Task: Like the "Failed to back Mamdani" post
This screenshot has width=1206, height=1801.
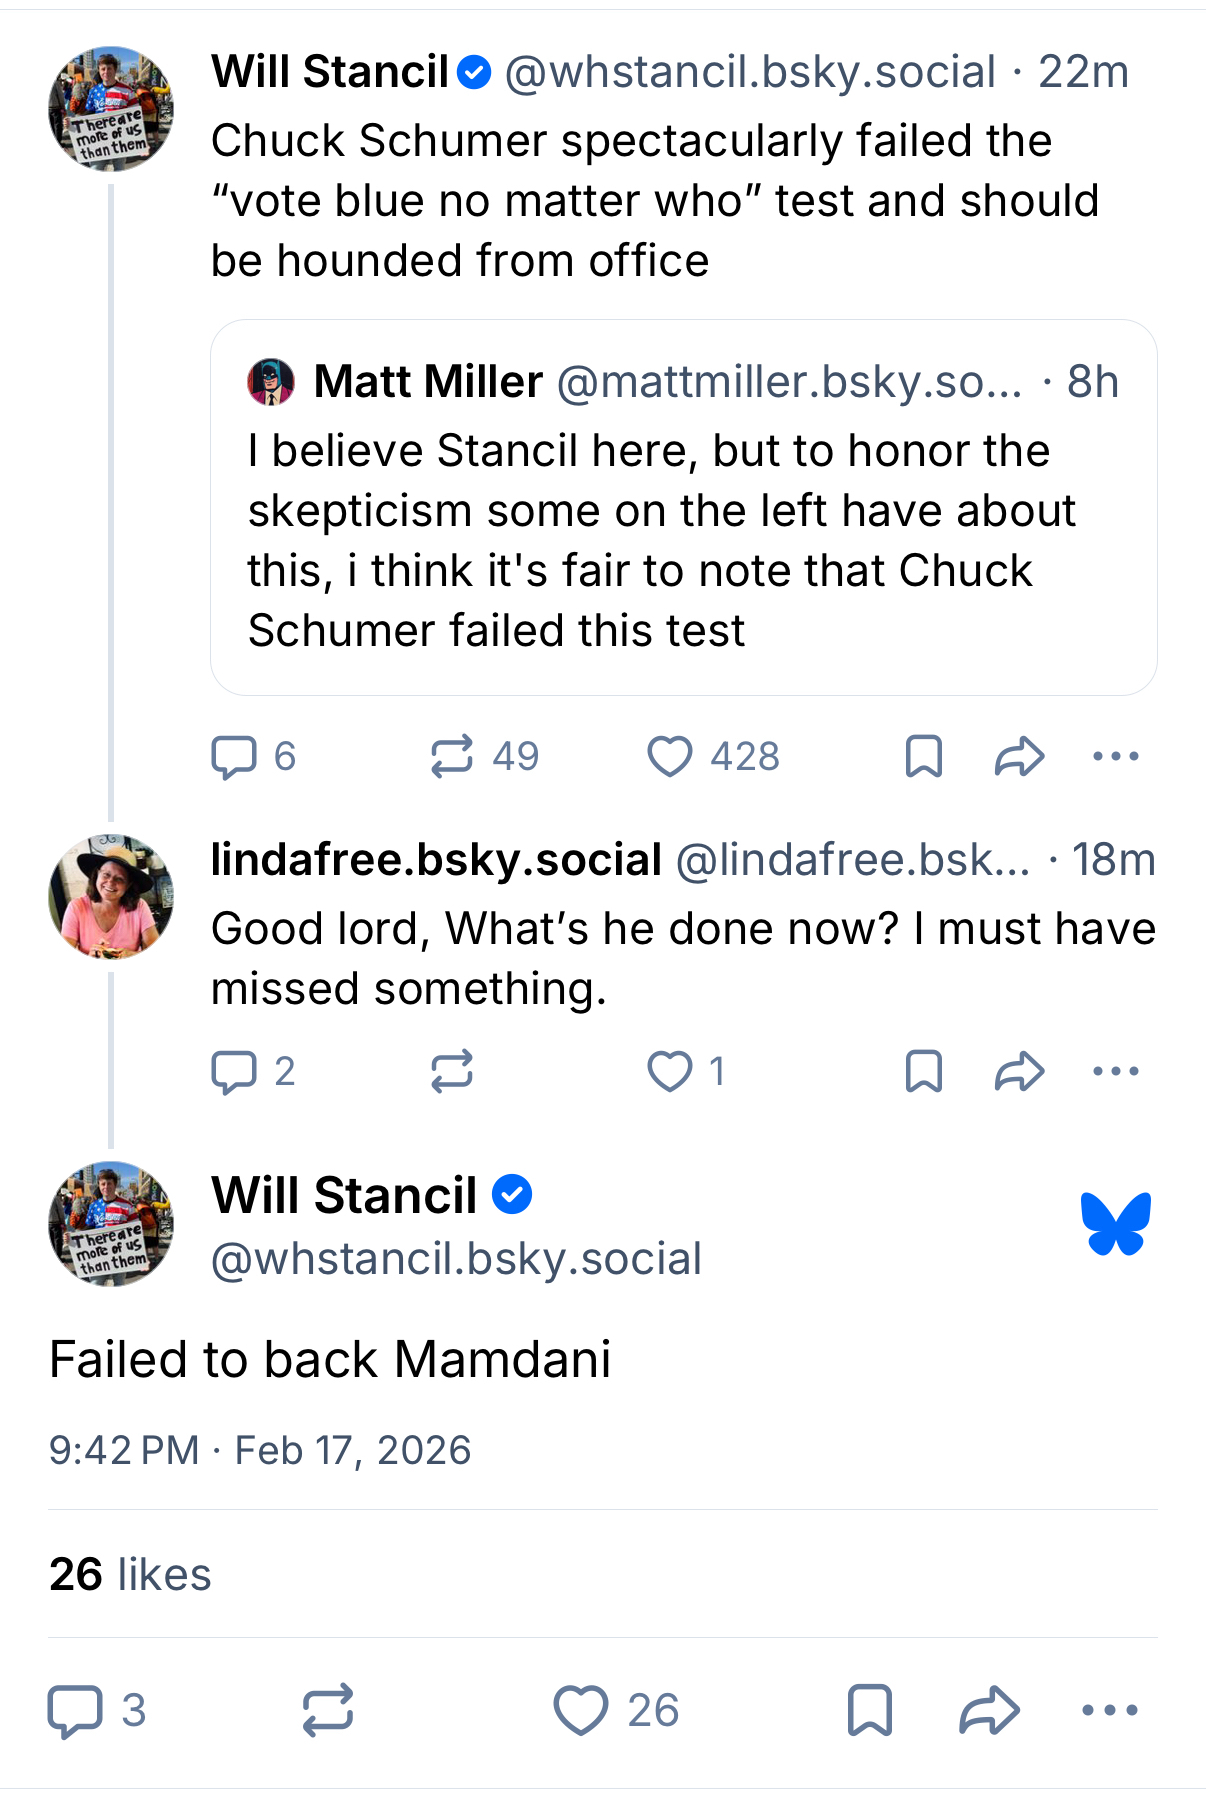Action: pos(581,1710)
